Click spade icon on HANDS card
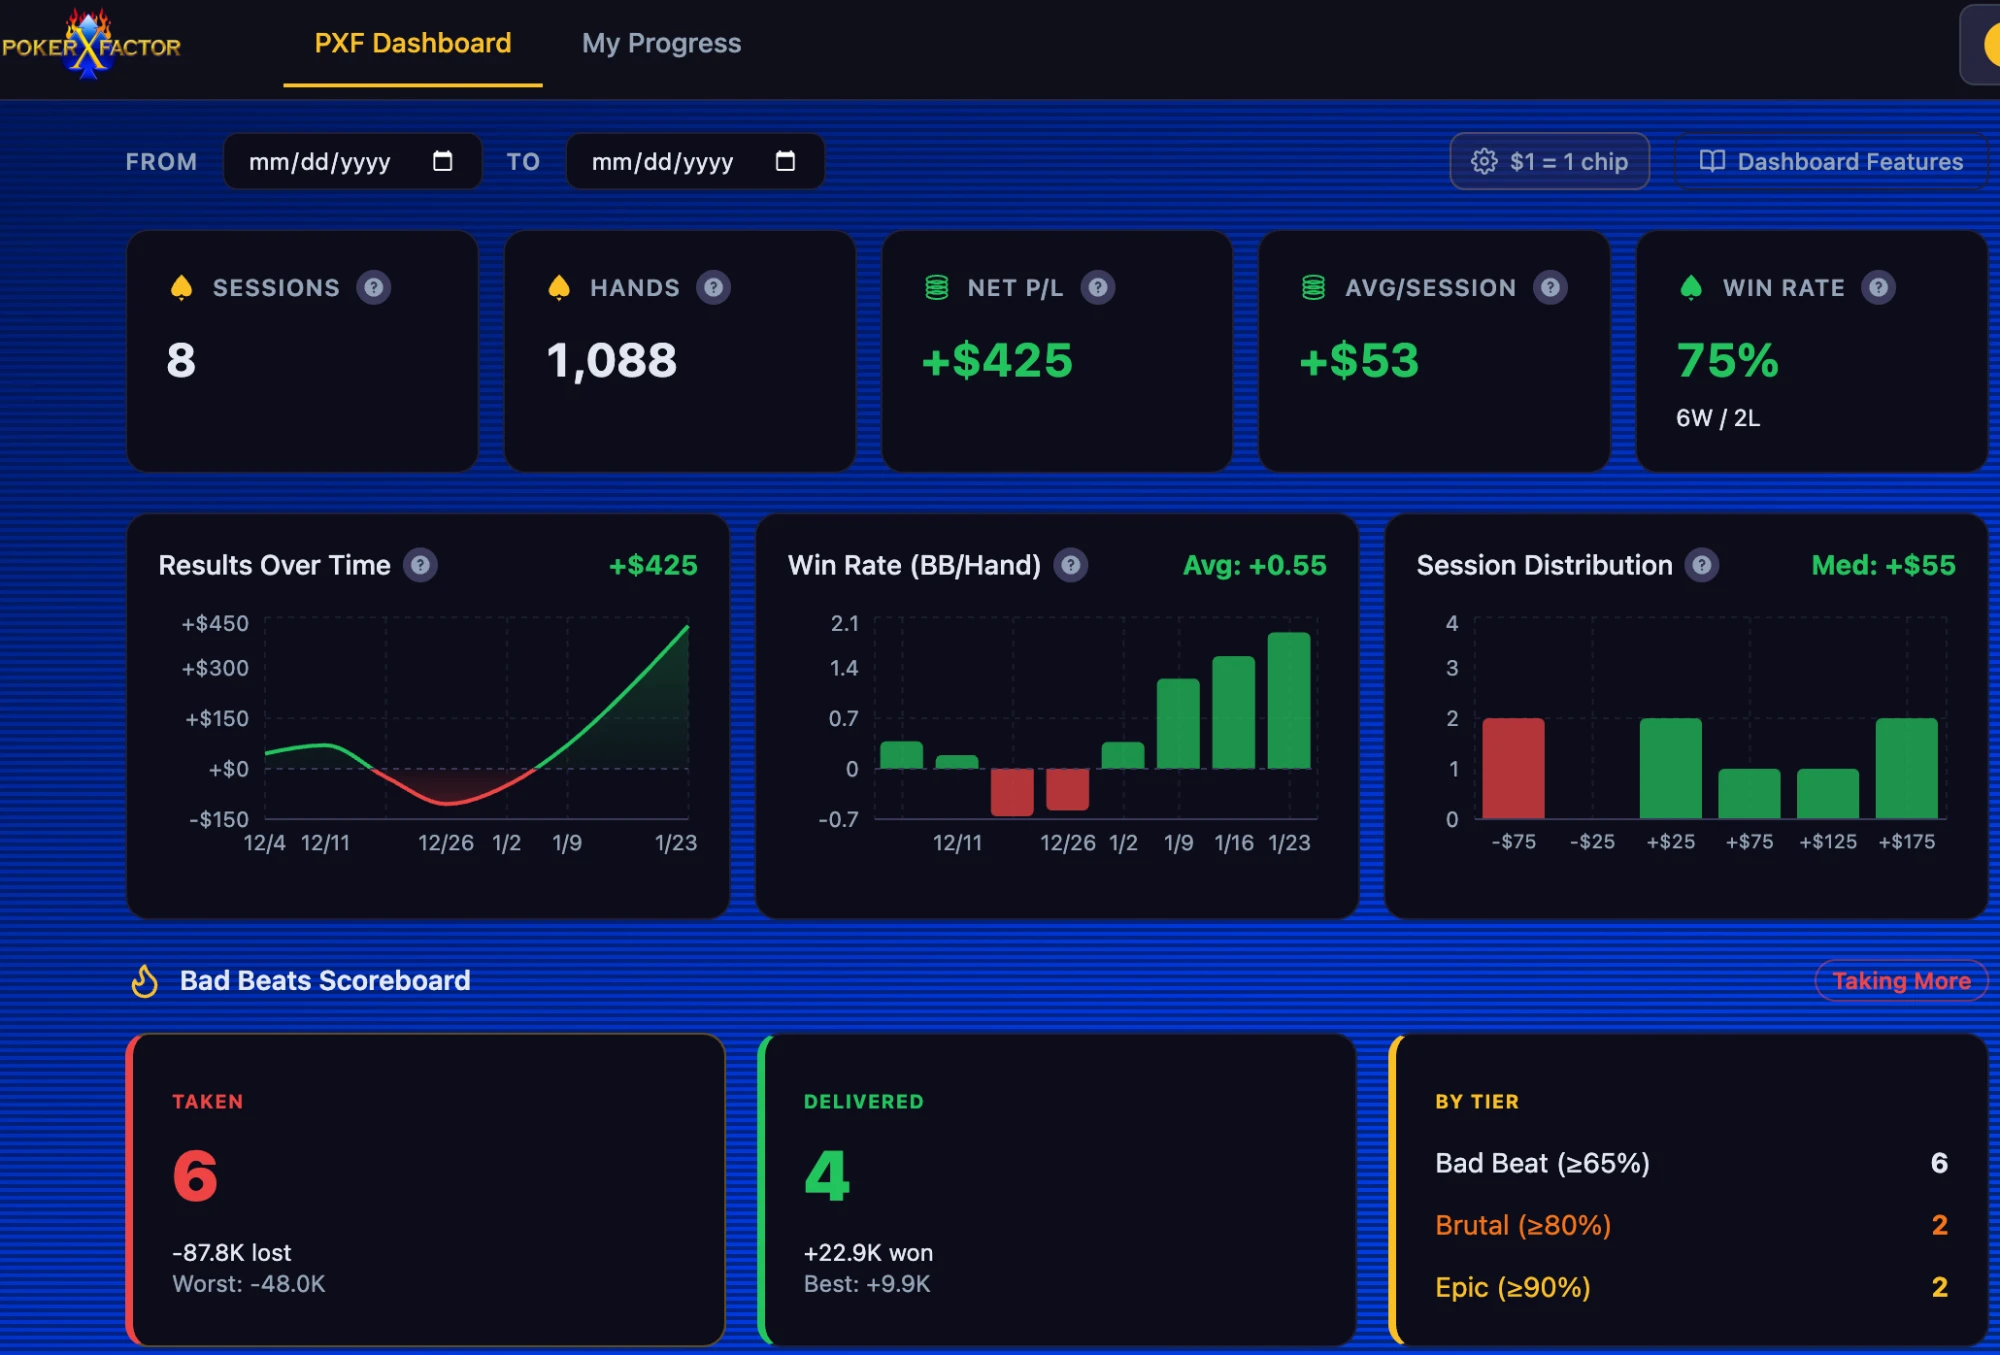Screen dimensions: 2000x1355 pos(559,288)
